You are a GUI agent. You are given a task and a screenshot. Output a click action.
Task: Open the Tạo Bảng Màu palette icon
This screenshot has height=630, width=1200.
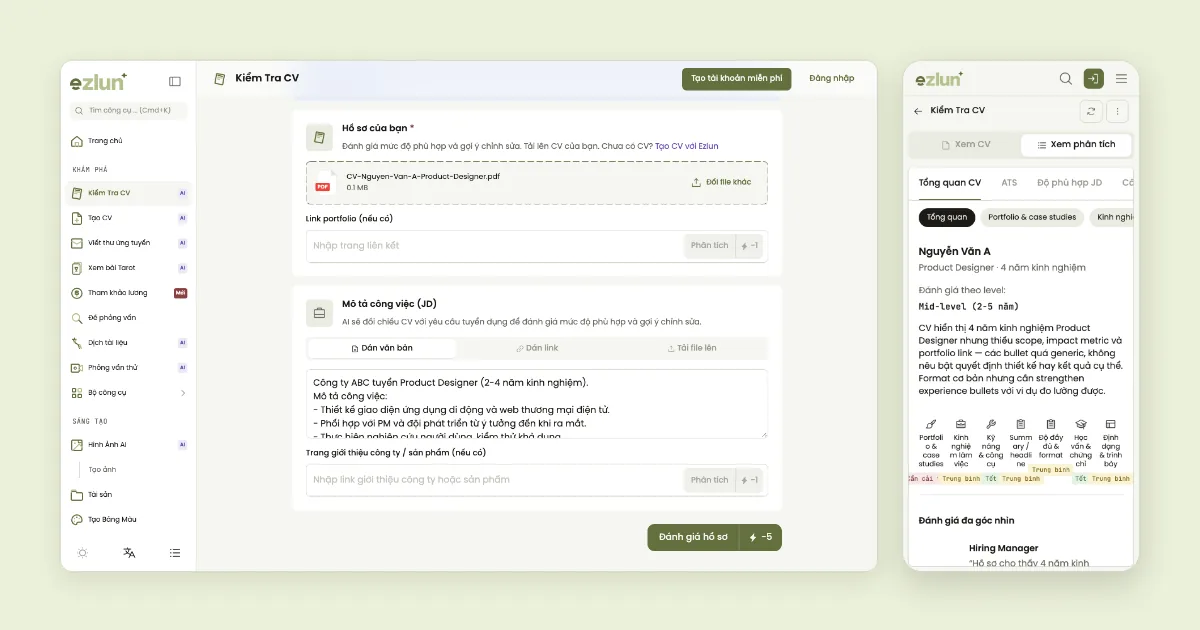77,520
